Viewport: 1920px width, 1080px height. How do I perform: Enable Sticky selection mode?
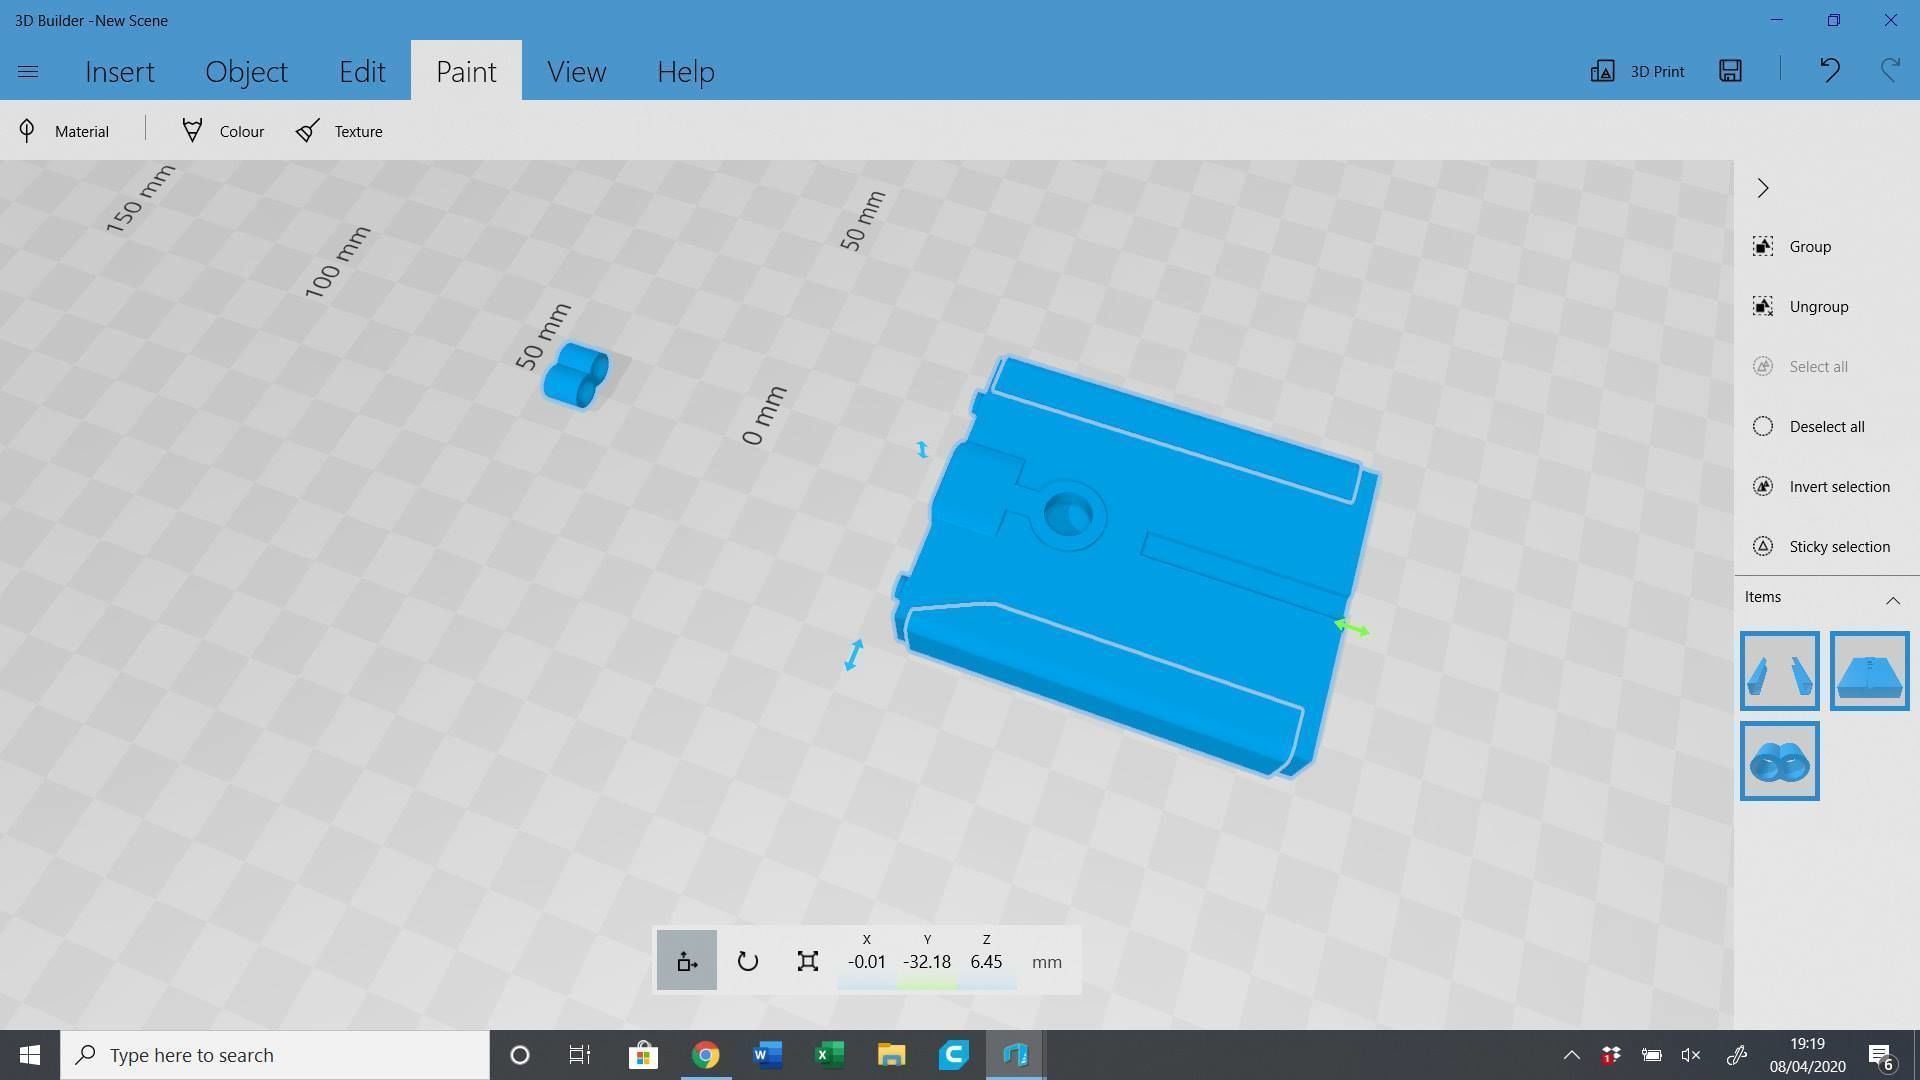tap(1838, 546)
